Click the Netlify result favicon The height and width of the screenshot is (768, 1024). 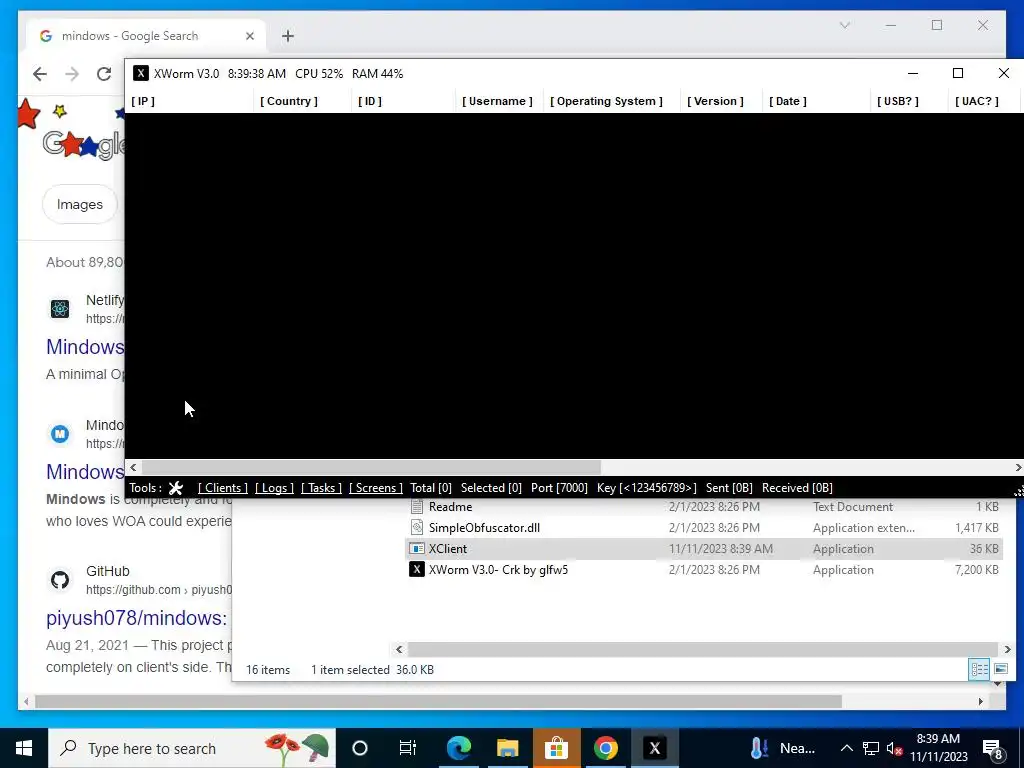pos(60,308)
